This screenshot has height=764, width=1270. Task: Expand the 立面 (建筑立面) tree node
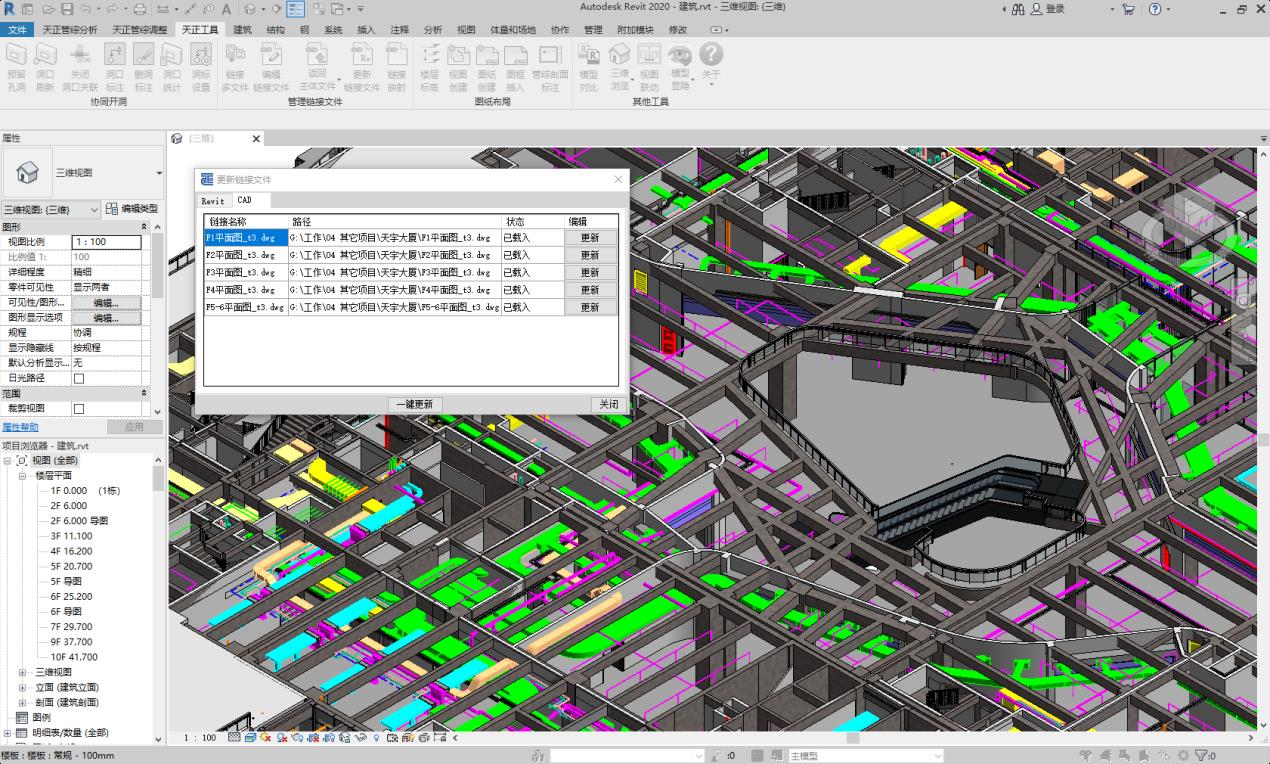coord(23,688)
